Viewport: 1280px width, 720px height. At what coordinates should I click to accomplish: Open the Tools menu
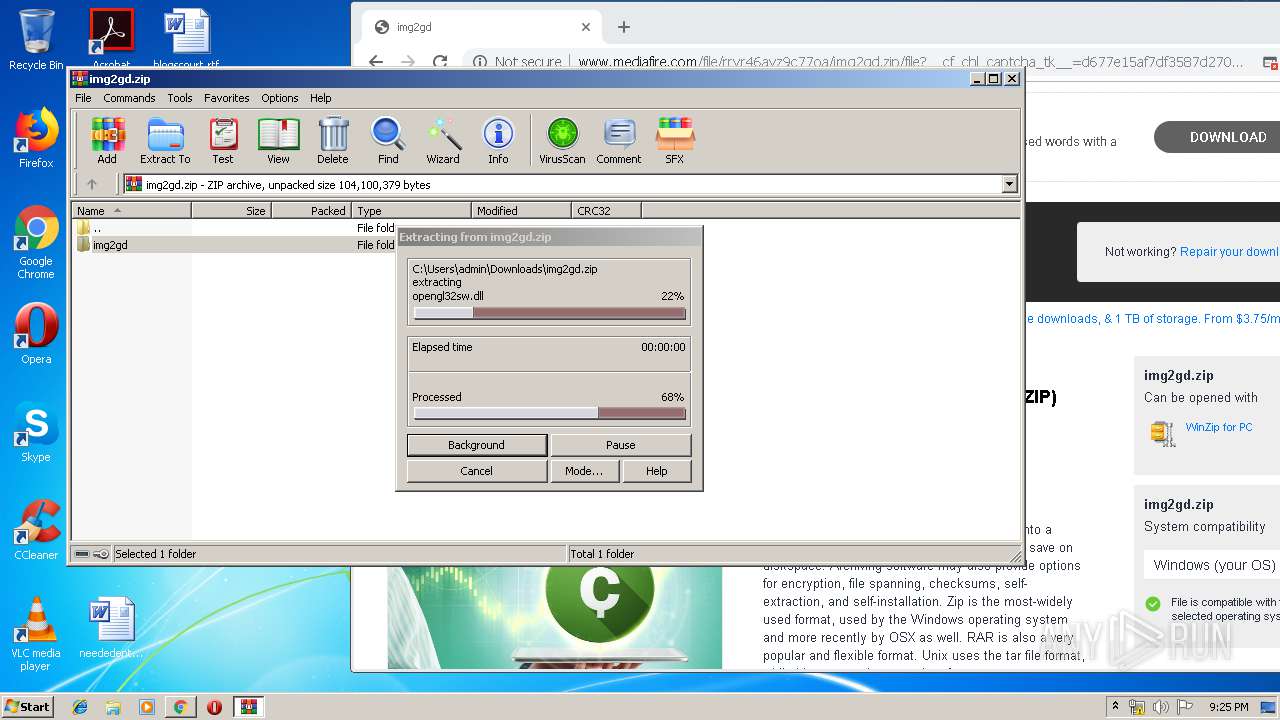(180, 98)
